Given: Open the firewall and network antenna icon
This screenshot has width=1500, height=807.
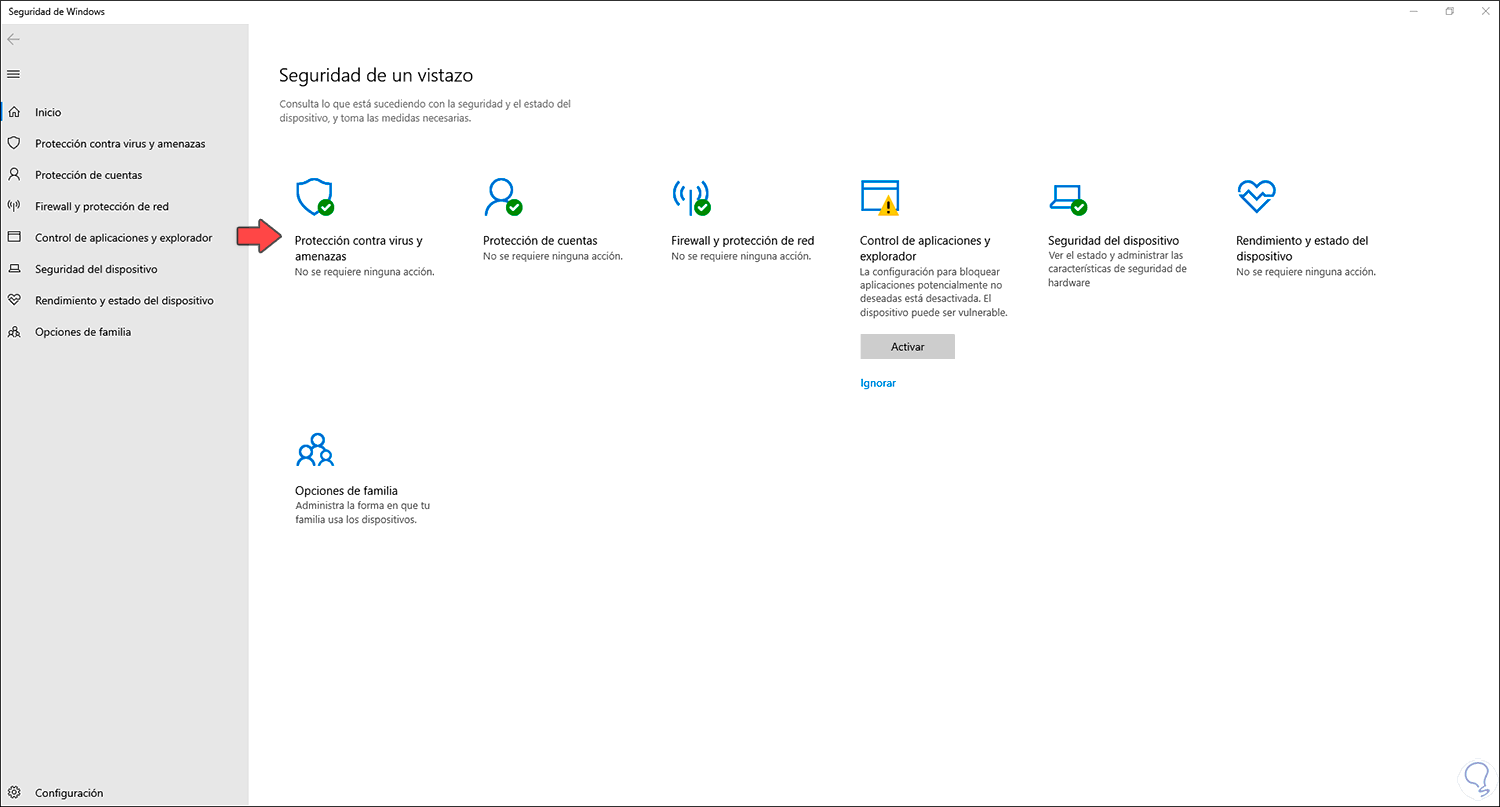Looking at the screenshot, I should point(690,196).
